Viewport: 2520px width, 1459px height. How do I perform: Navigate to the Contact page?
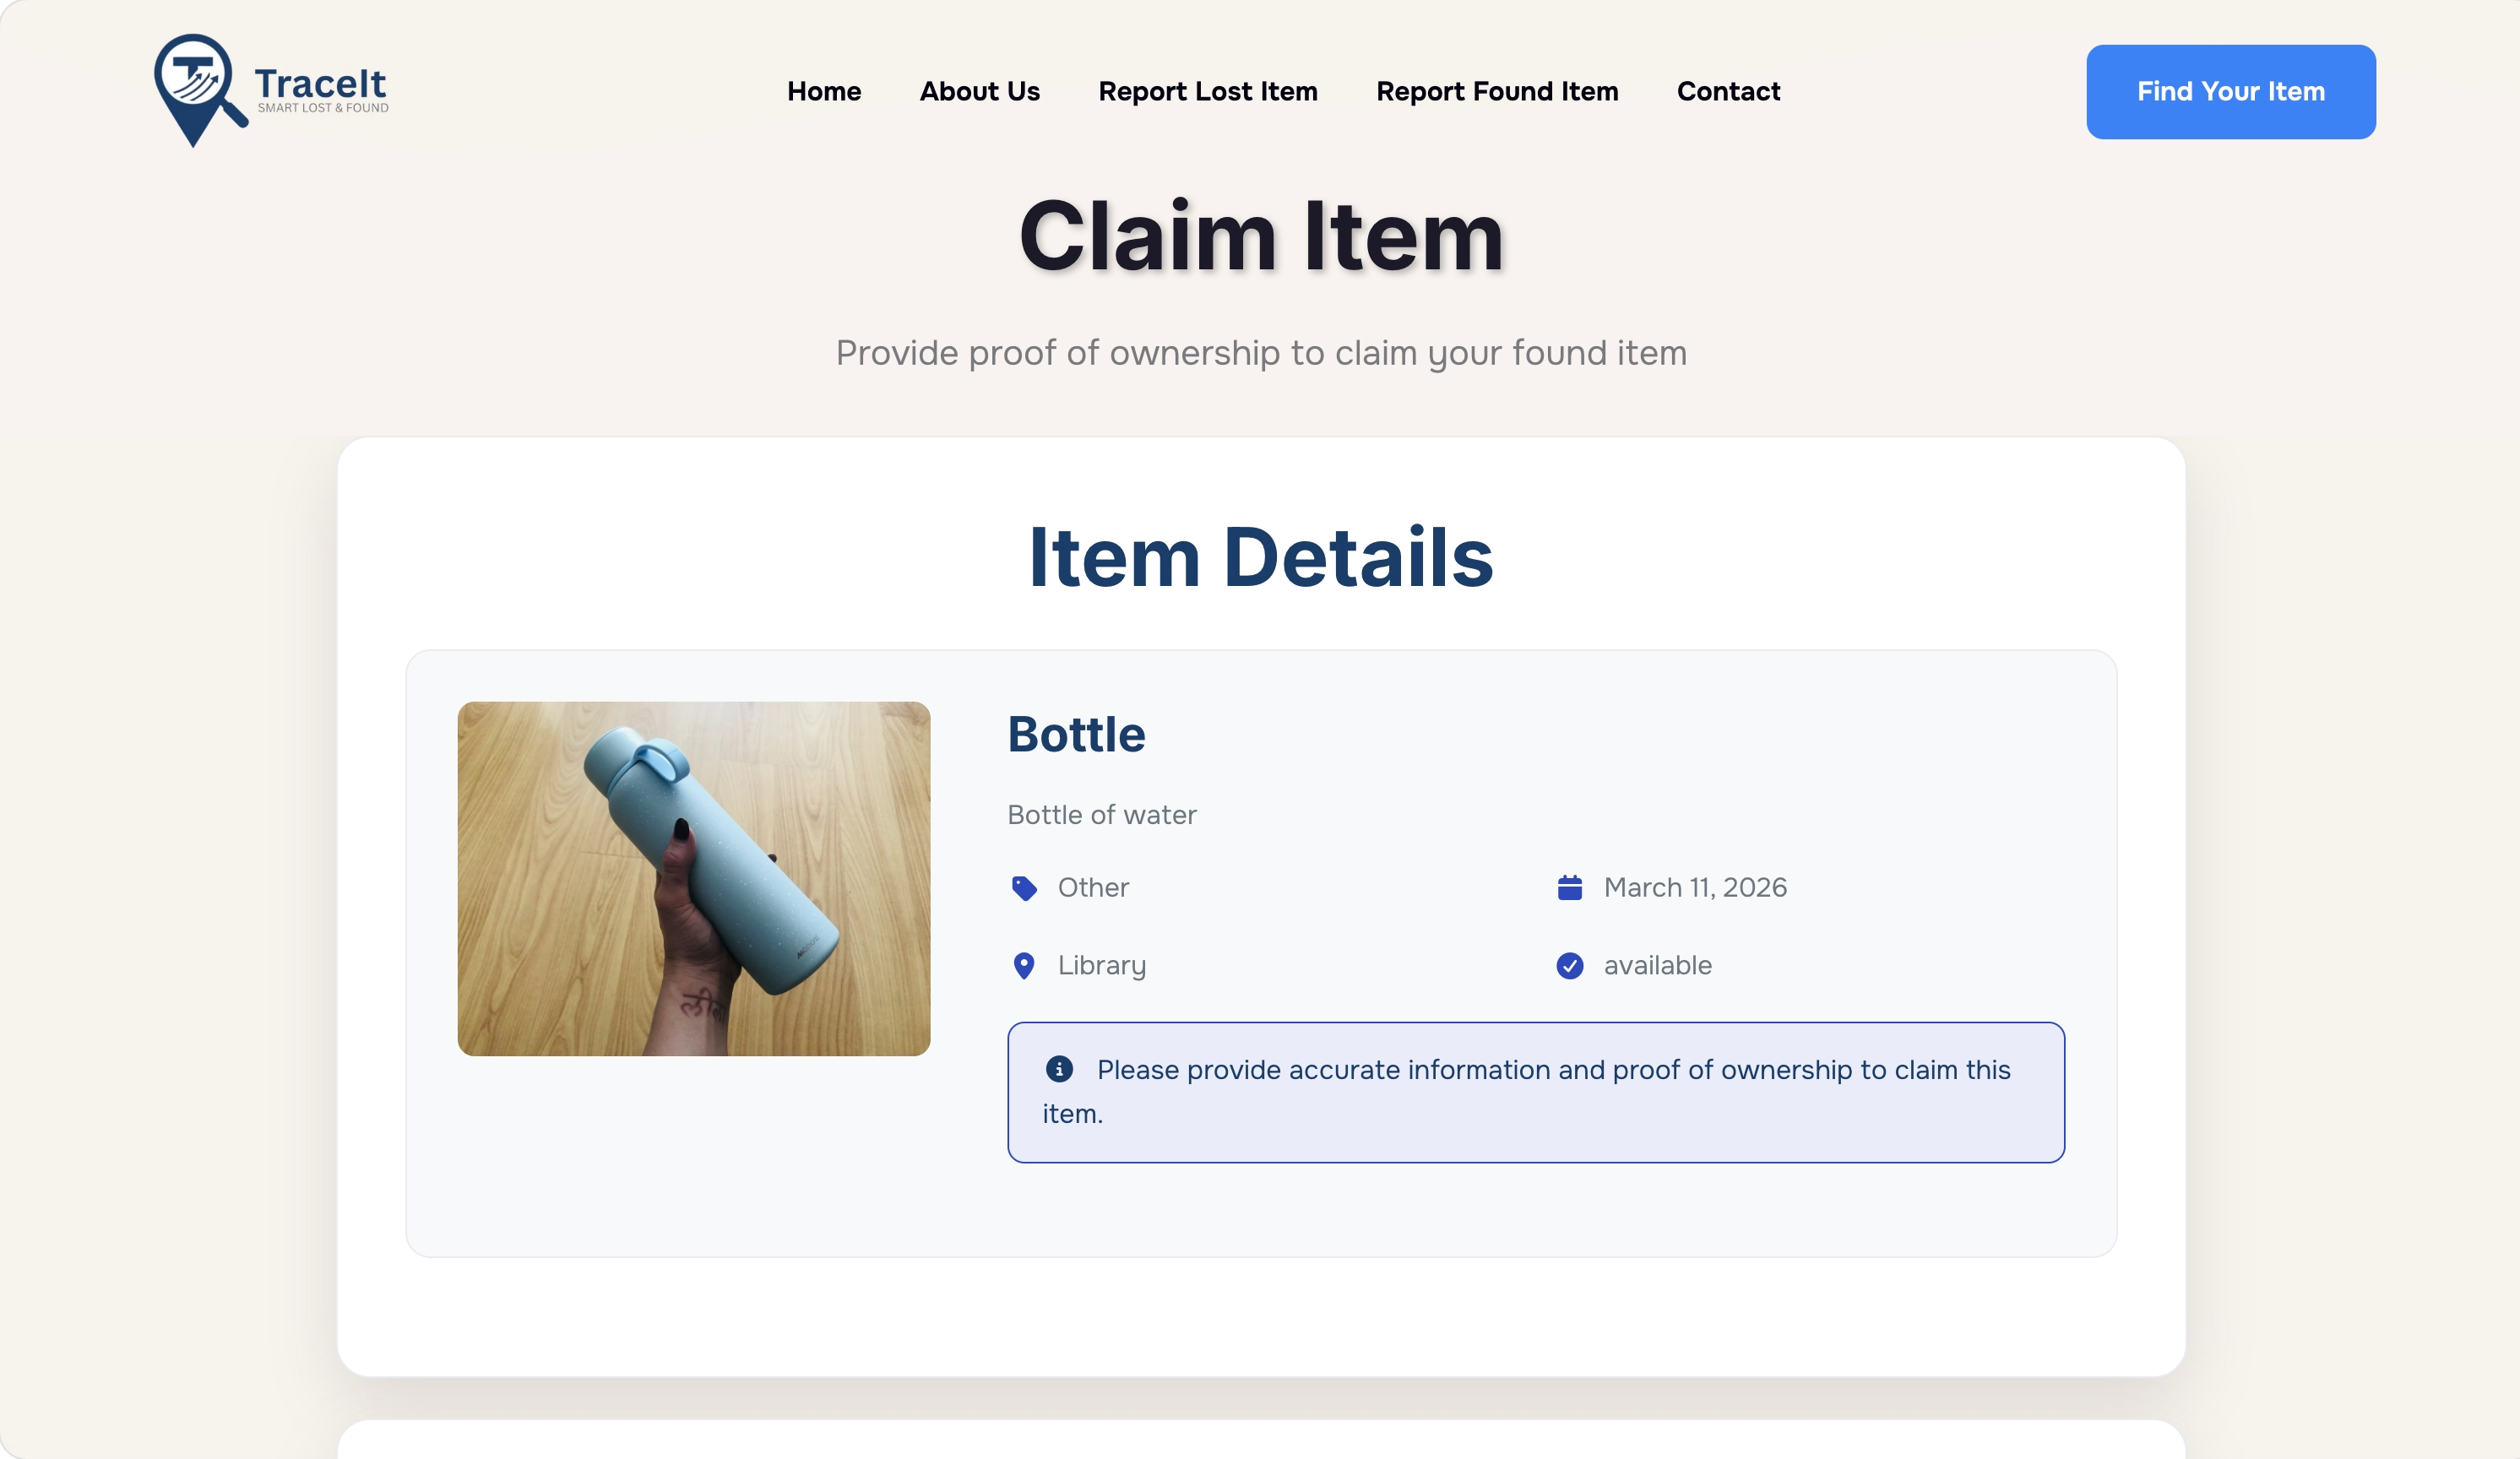1728,92
